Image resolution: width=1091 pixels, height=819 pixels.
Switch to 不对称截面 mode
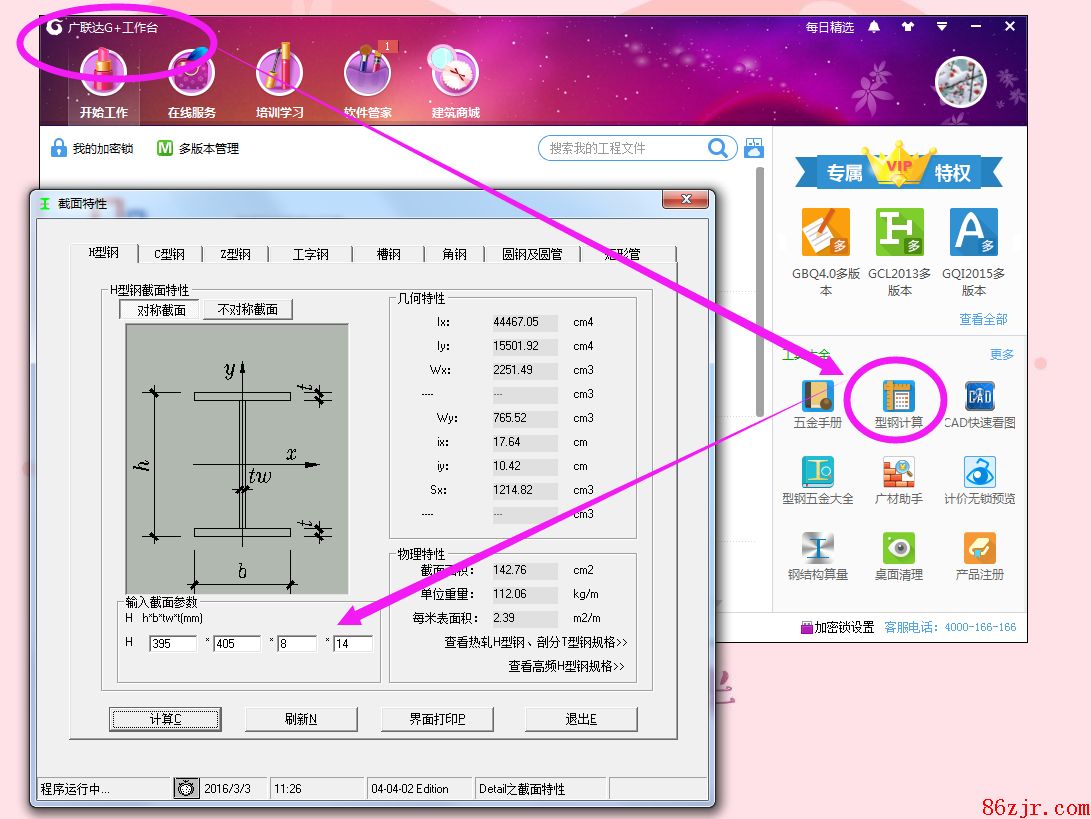pyautogui.click(x=248, y=310)
